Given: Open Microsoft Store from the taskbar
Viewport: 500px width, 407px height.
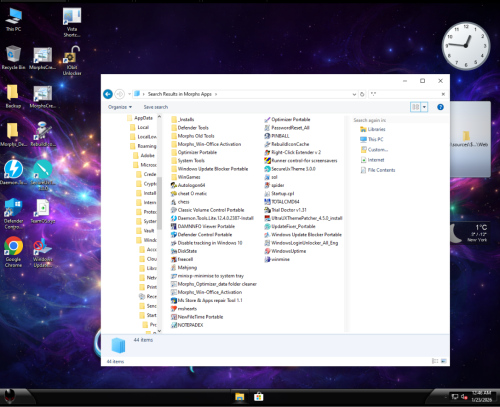Looking at the screenshot, I should coord(259,397).
